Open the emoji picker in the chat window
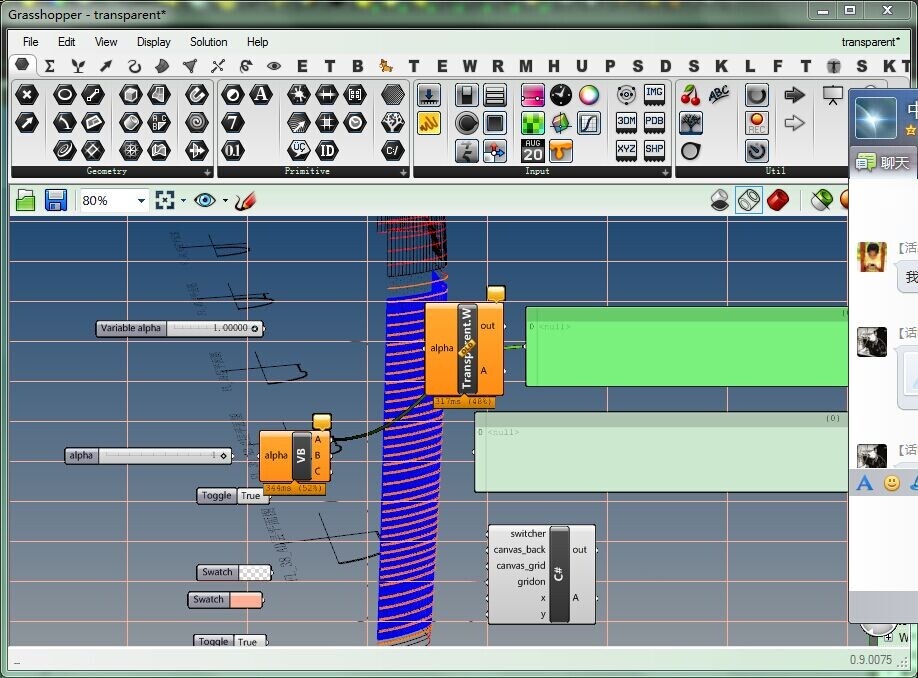 click(x=892, y=484)
